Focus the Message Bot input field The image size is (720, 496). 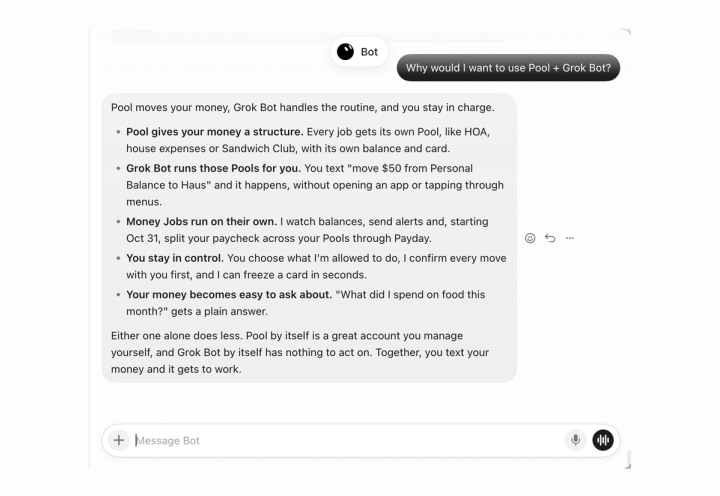347,440
